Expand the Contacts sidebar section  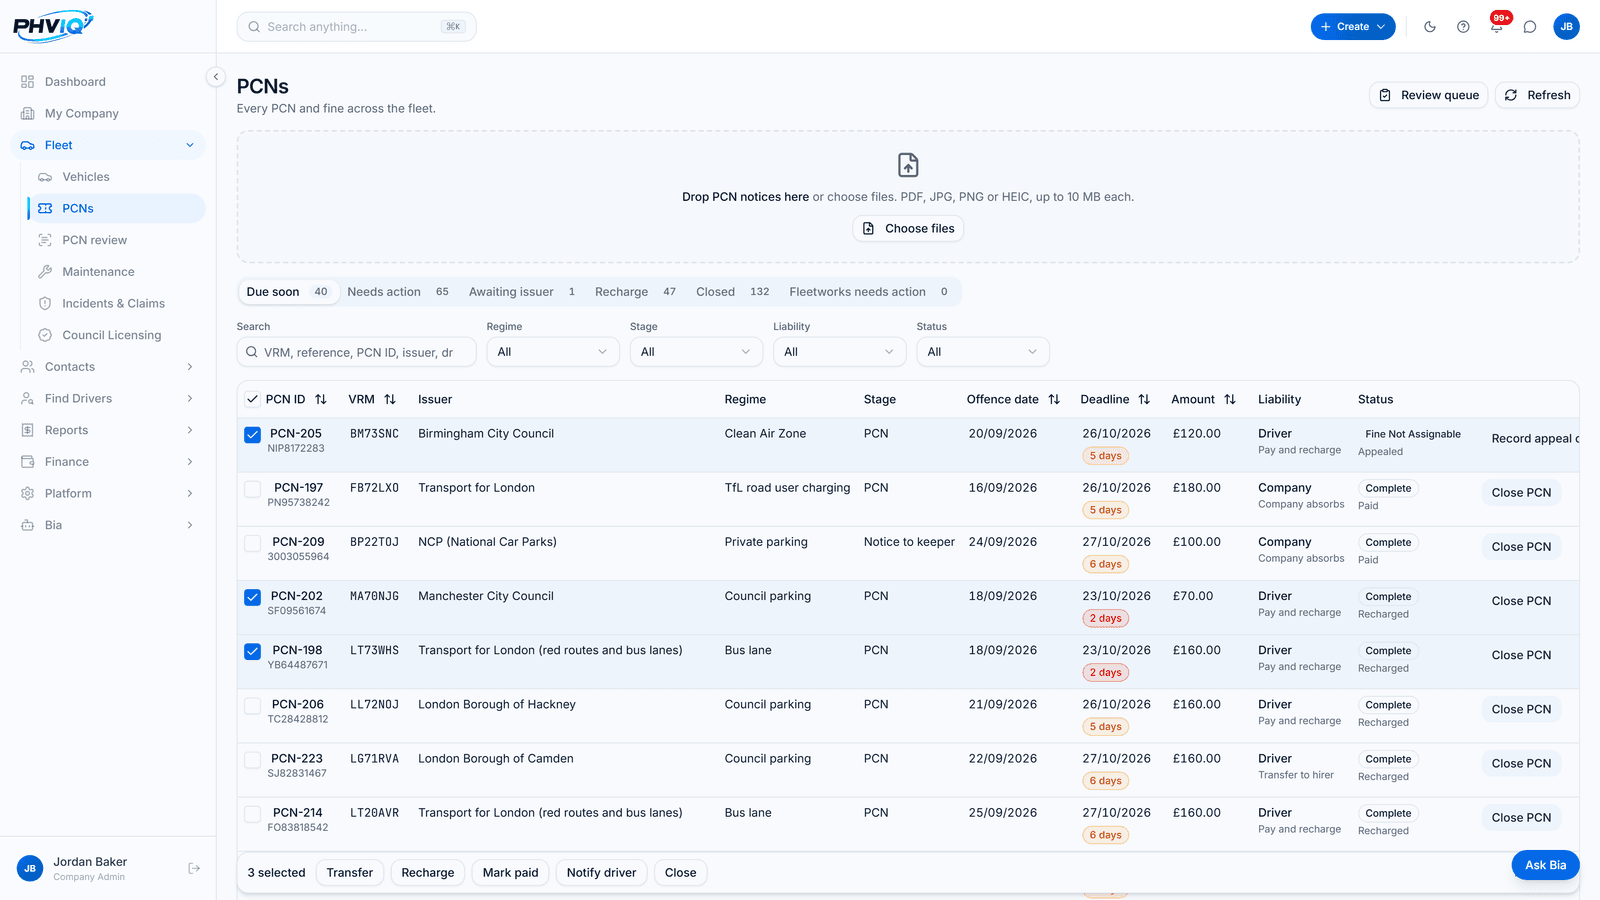(108, 367)
